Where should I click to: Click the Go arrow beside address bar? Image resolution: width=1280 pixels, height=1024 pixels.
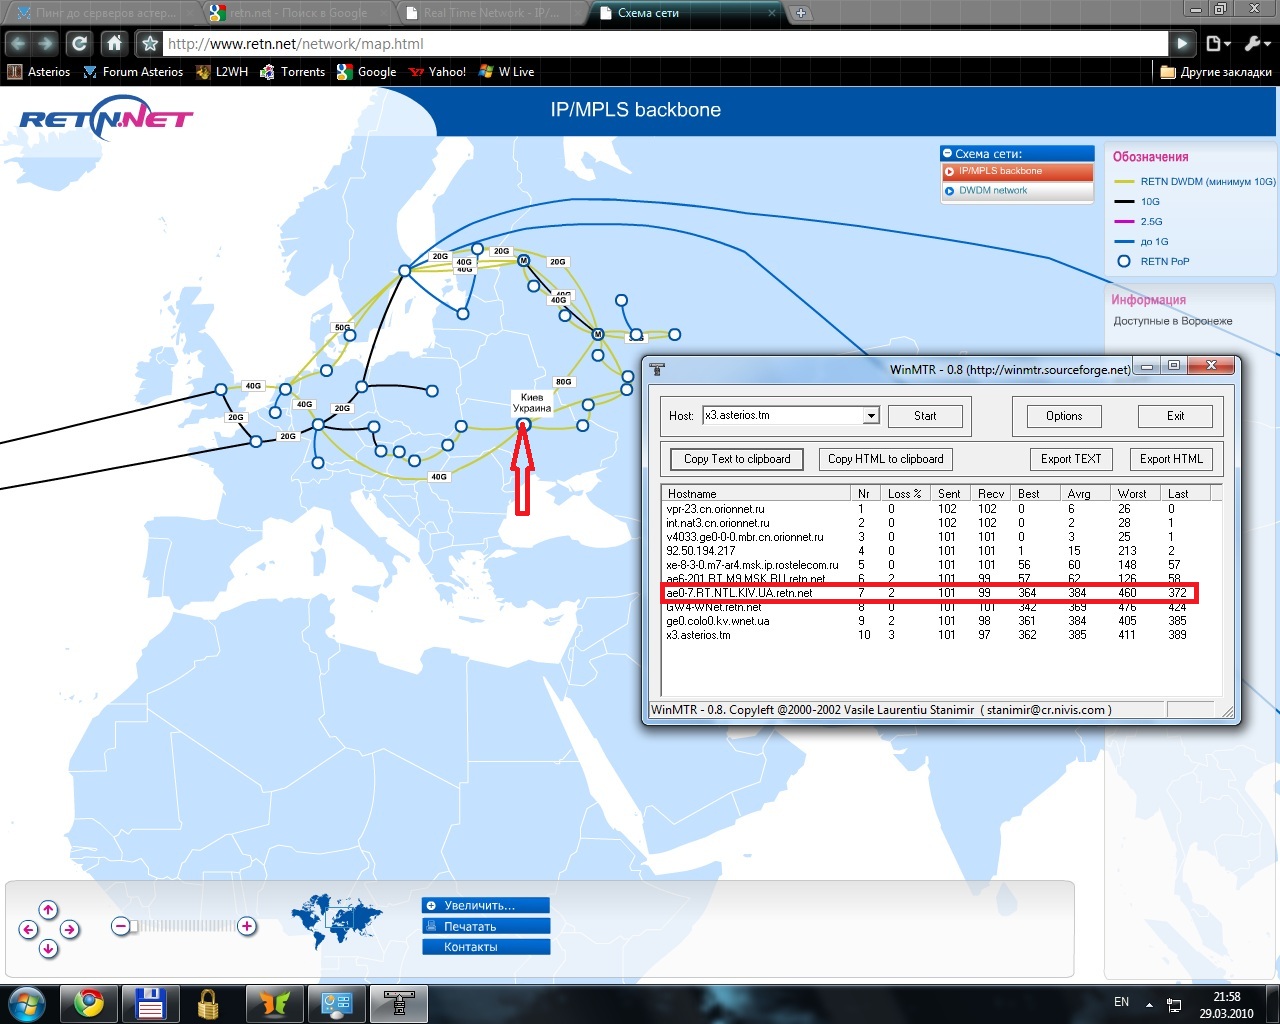1183,44
